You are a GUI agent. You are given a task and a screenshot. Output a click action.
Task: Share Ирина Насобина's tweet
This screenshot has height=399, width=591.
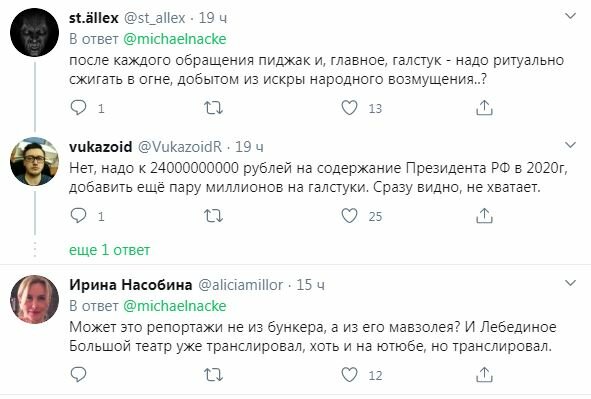(x=484, y=375)
